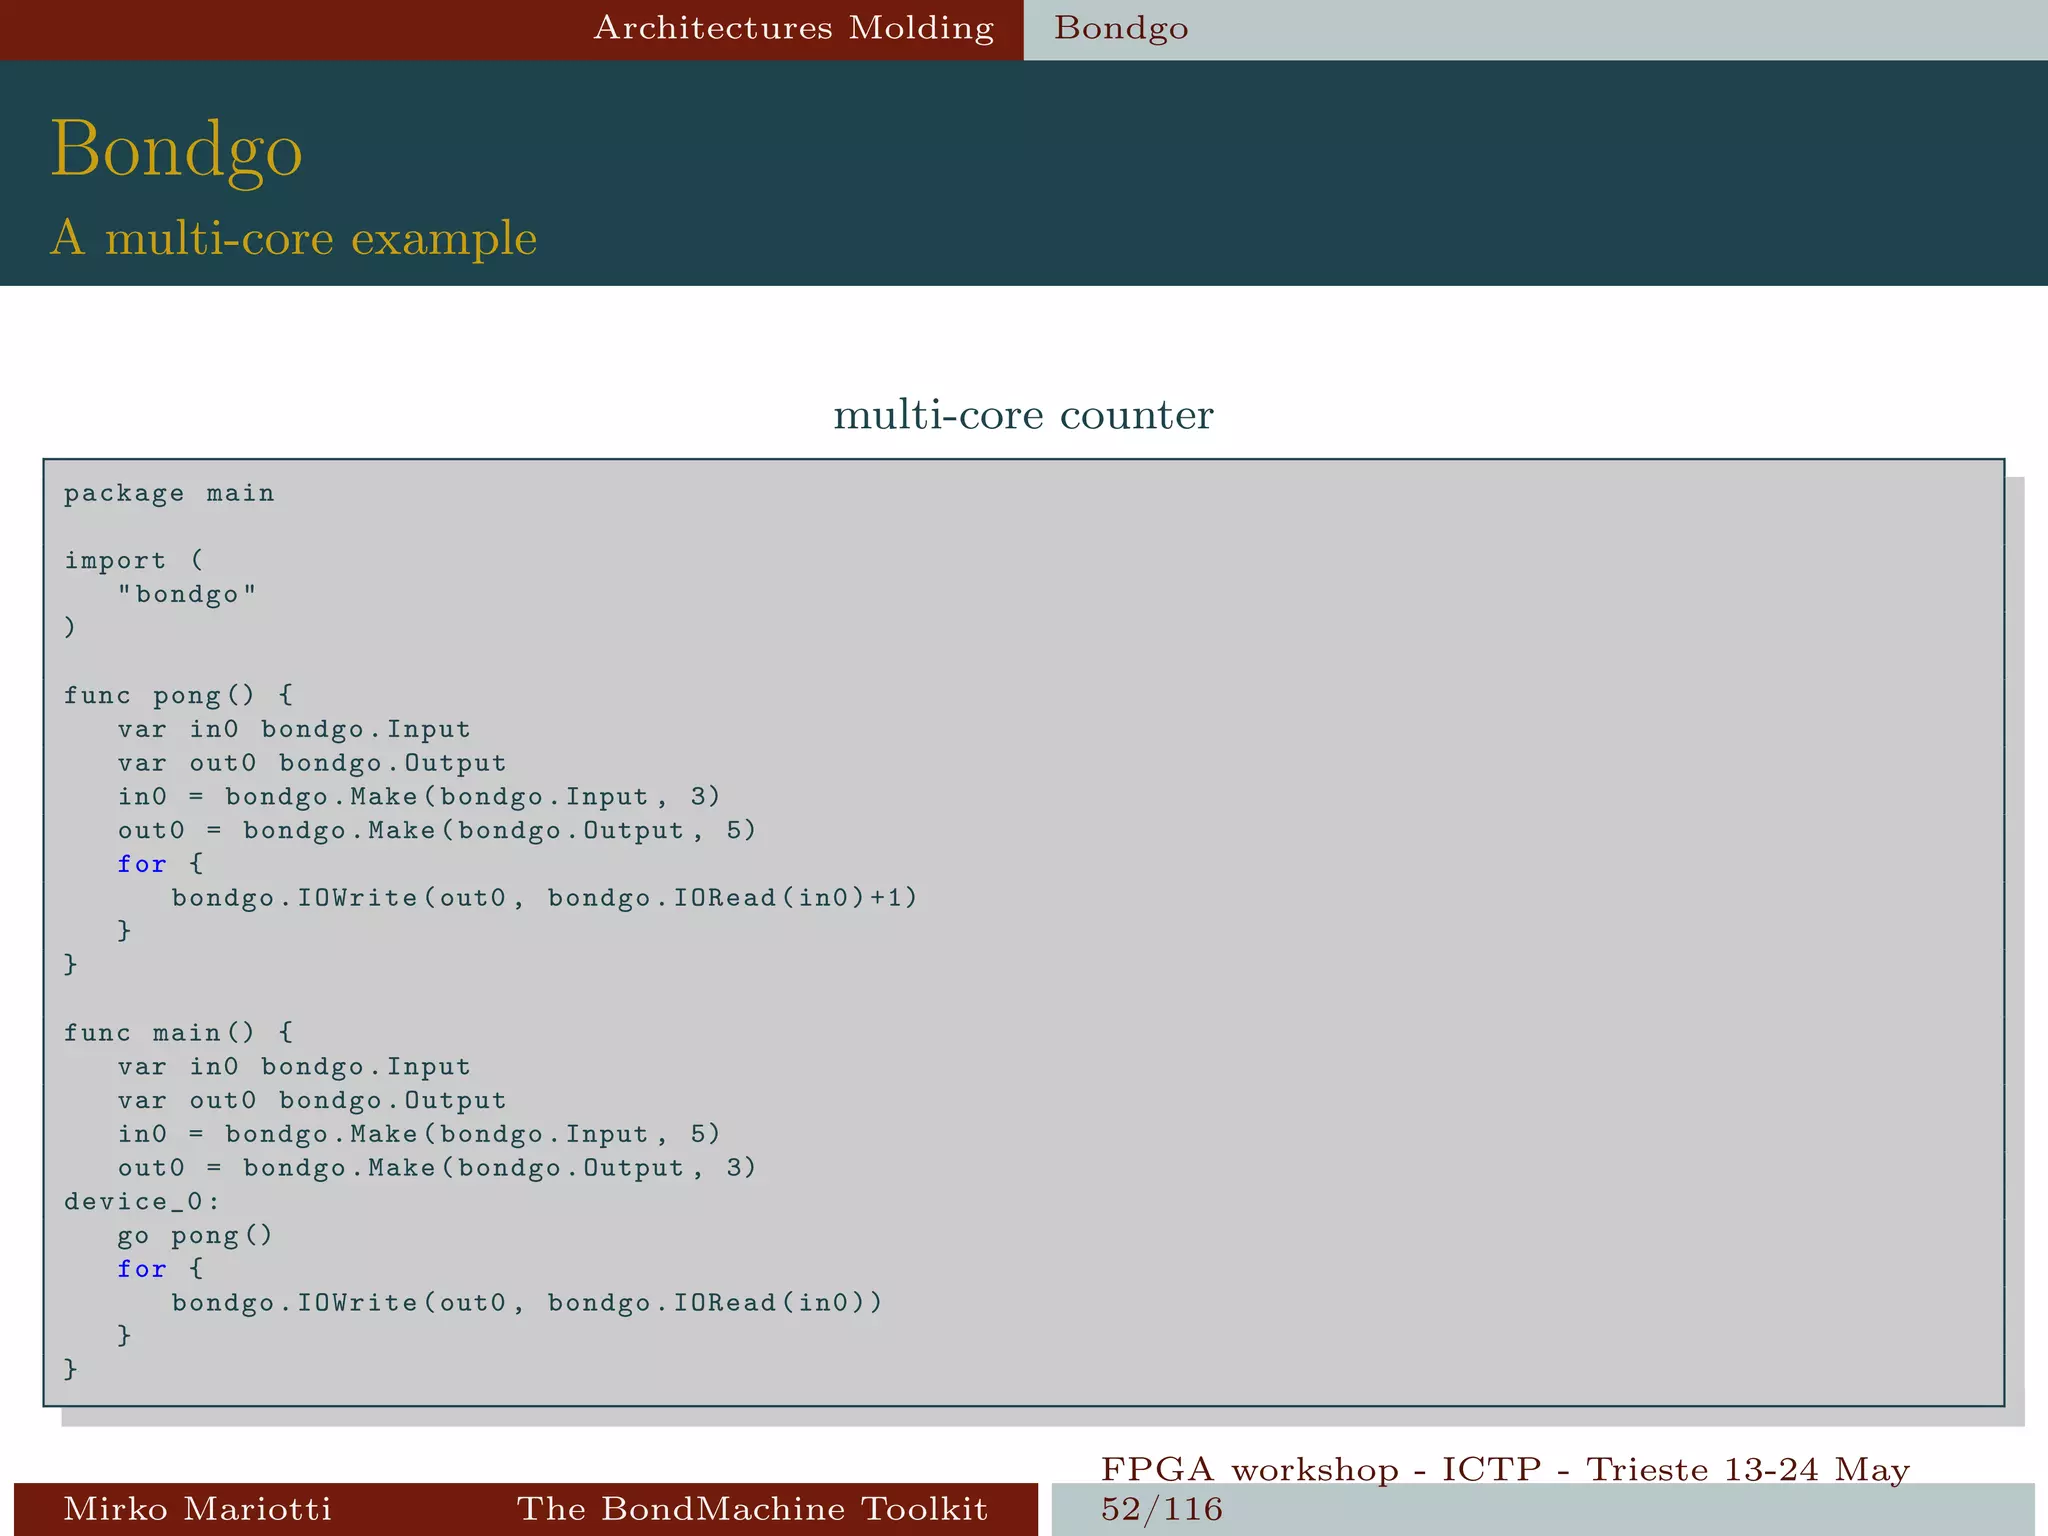Click the large Bondgo slide title
Image resolution: width=2048 pixels, height=1536 pixels.
click(176, 150)
